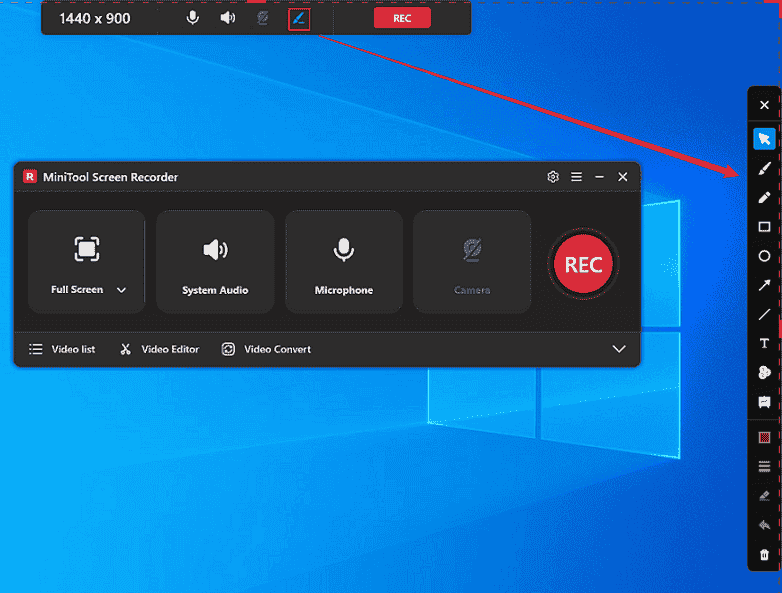Open the whiteboard tool in annotation toolbar
The height and width of the screenshot is (593, 782).
coord(764,402)
